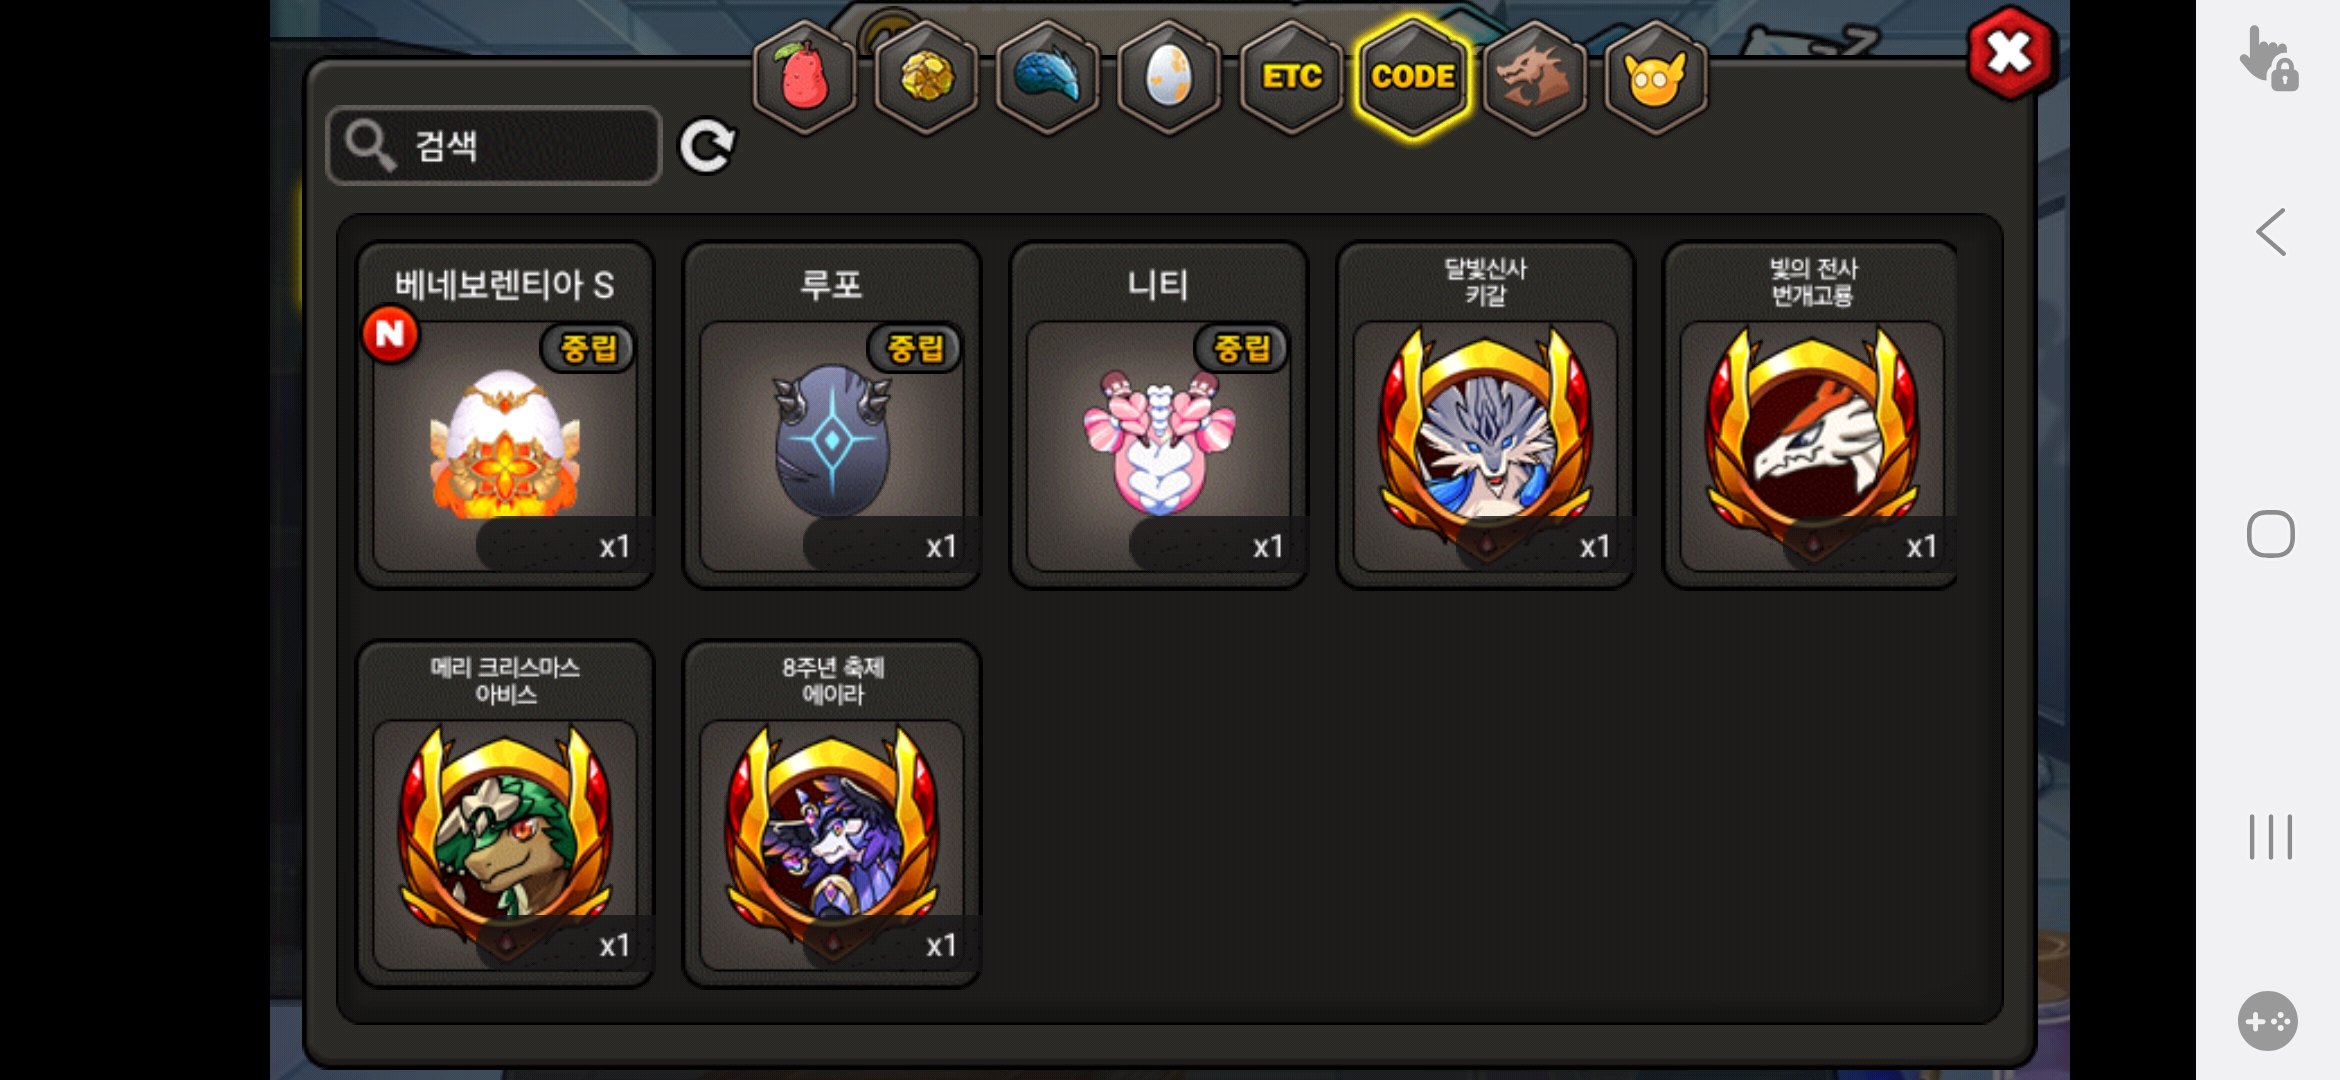The image size is (2340, 1080).
Task: Close the inventory with red X button
Action: (x=2010, y=53)
